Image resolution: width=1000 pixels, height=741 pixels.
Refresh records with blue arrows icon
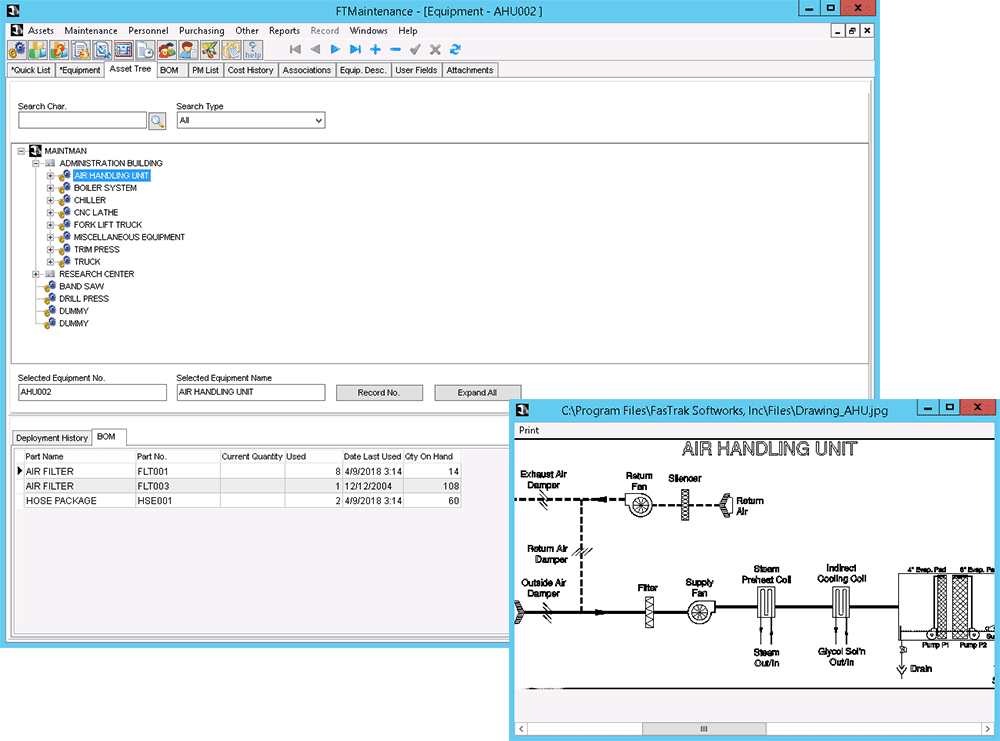455,50
